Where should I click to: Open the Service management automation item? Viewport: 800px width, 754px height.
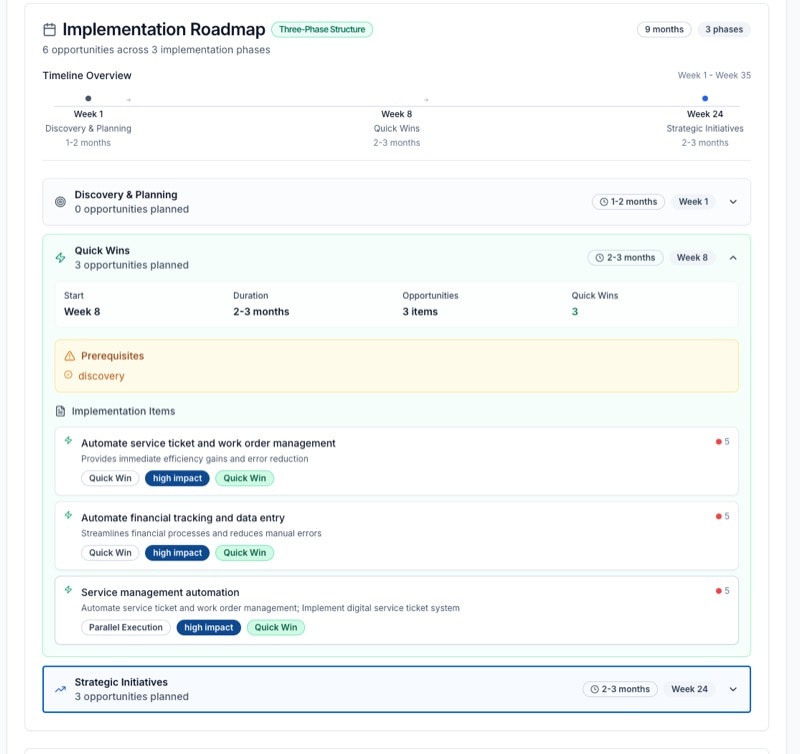point(160,592)
